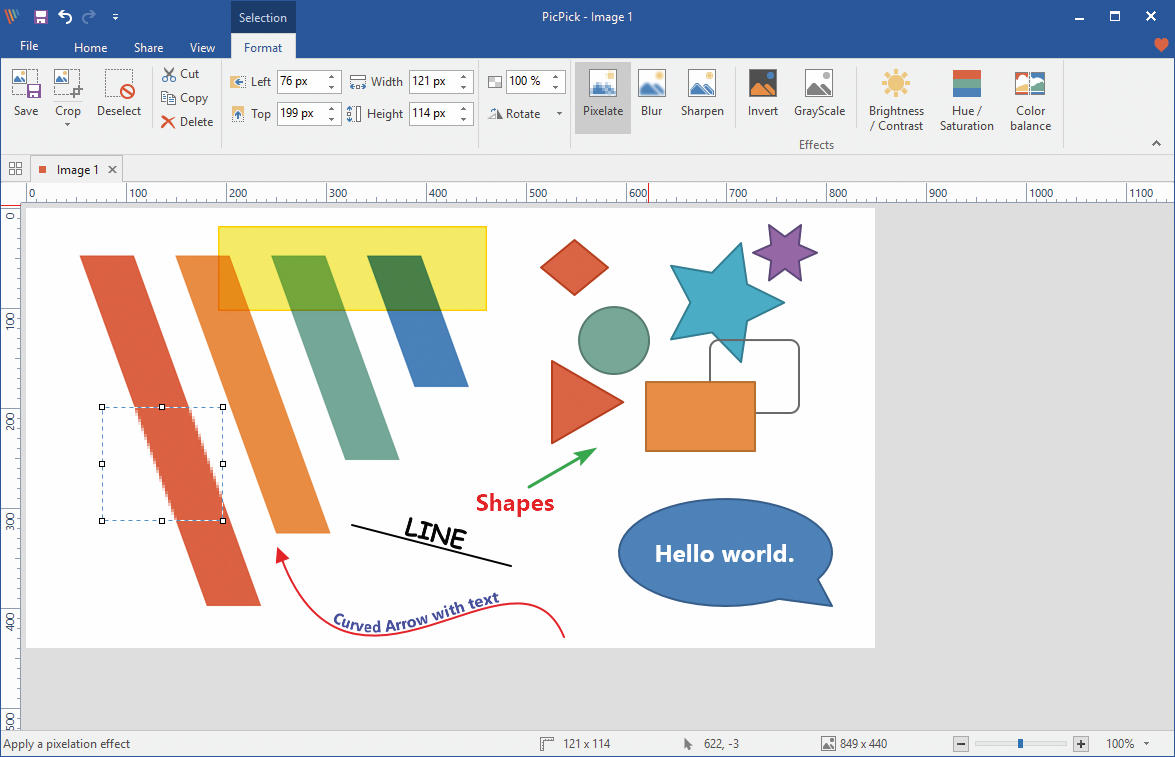Delete the selected area
Image resolution: width=1175 pixels, height=757 pixels.
tap(187, 122)
